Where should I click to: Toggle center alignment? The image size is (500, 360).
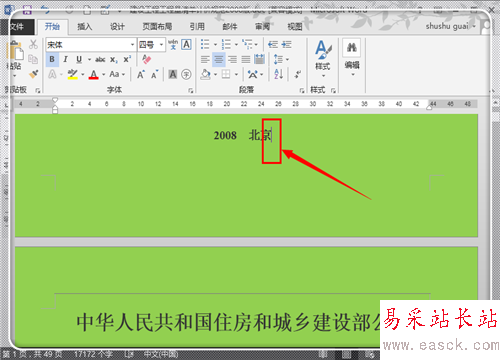pos(219,59)
